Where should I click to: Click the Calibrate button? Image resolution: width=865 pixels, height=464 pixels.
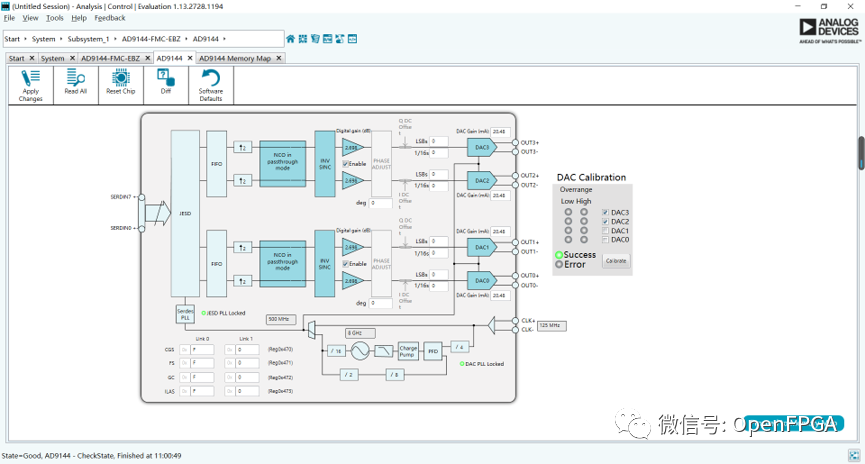point(615,260)
